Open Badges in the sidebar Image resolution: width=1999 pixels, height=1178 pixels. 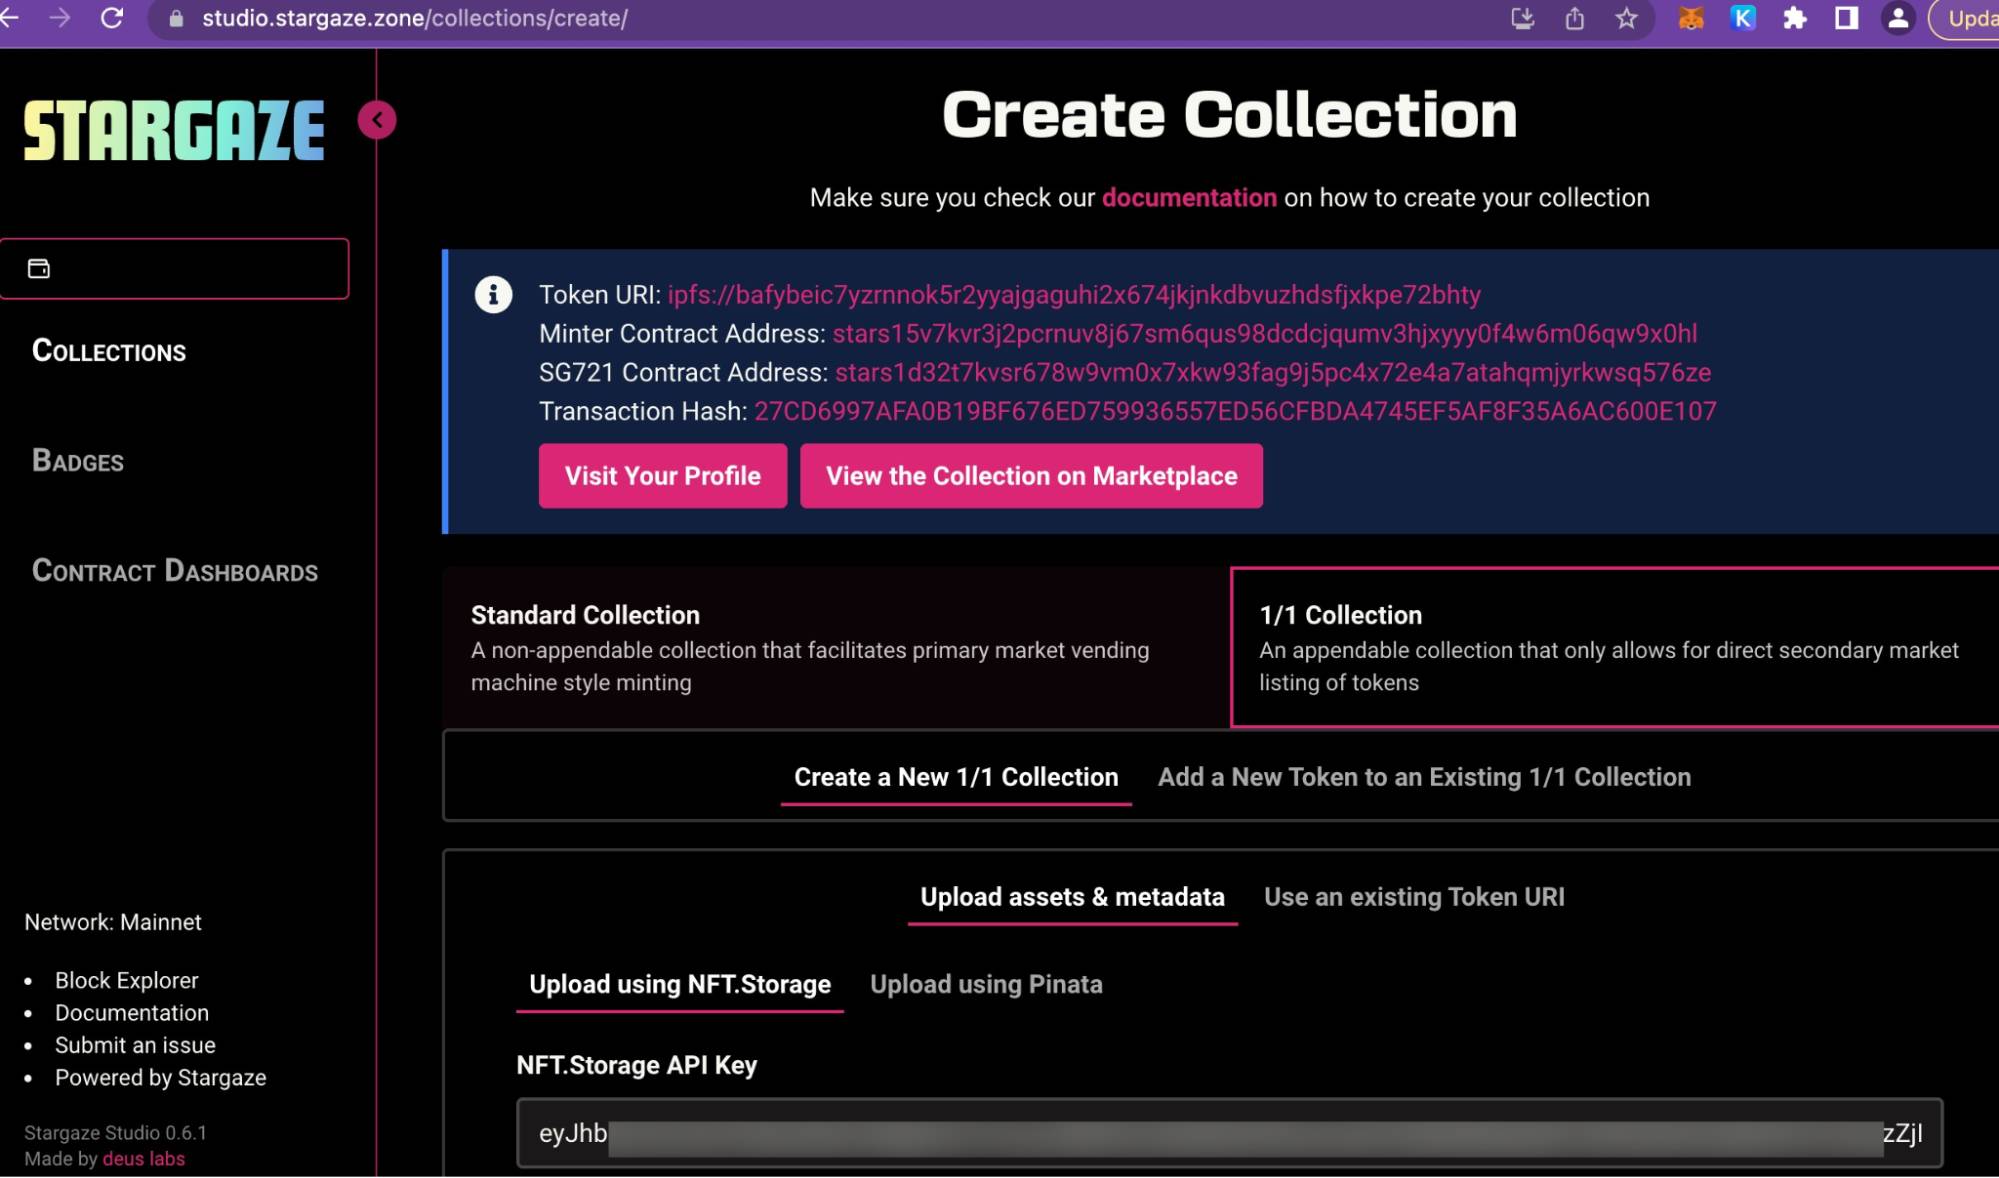(x=78, y=461)
